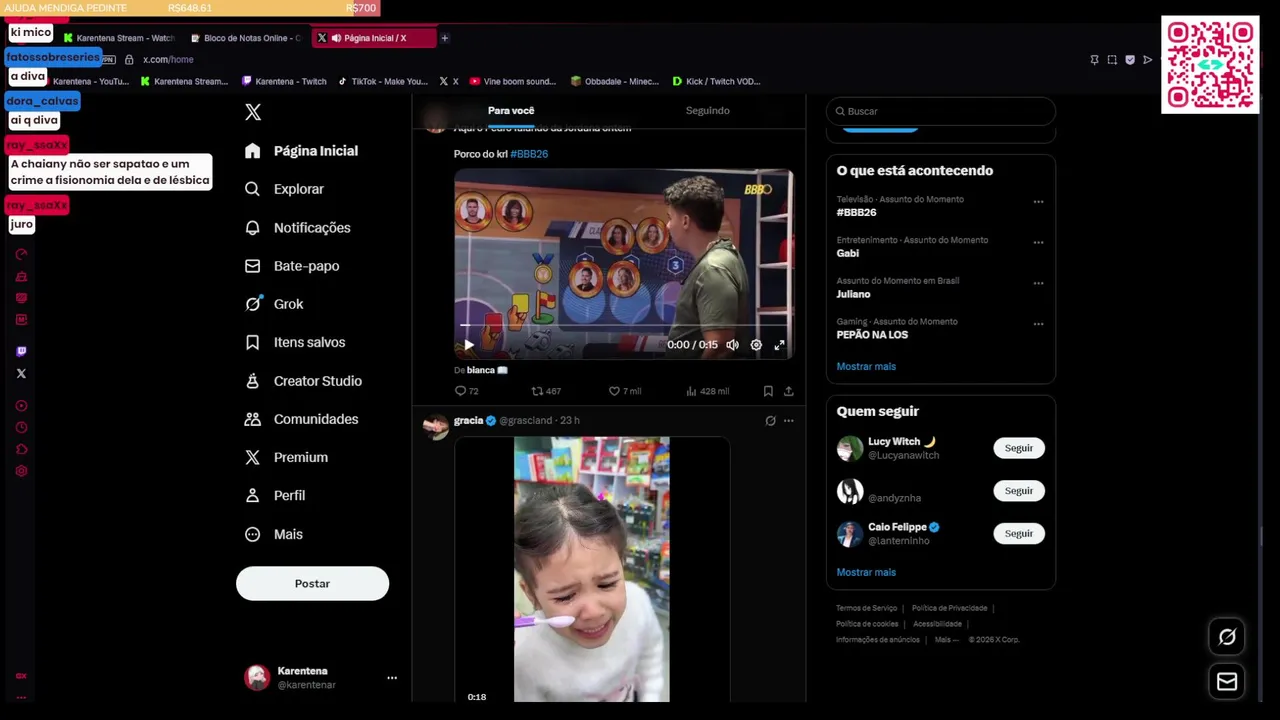Open more options for Juliano trend

coord(1038,283)
